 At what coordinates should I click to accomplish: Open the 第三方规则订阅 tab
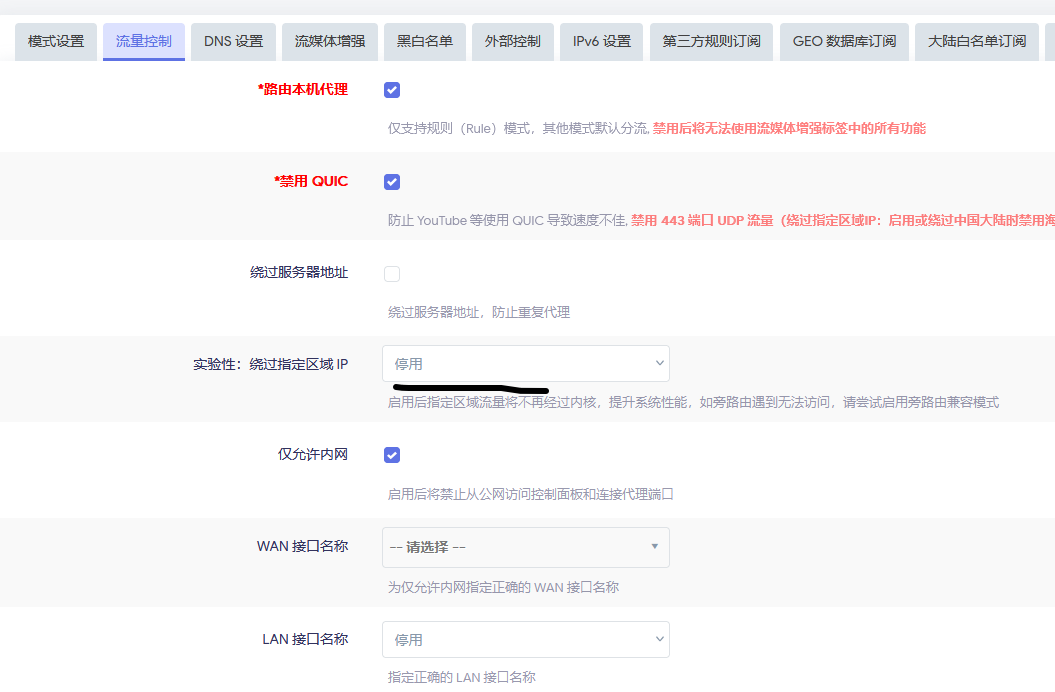[711, 42]
